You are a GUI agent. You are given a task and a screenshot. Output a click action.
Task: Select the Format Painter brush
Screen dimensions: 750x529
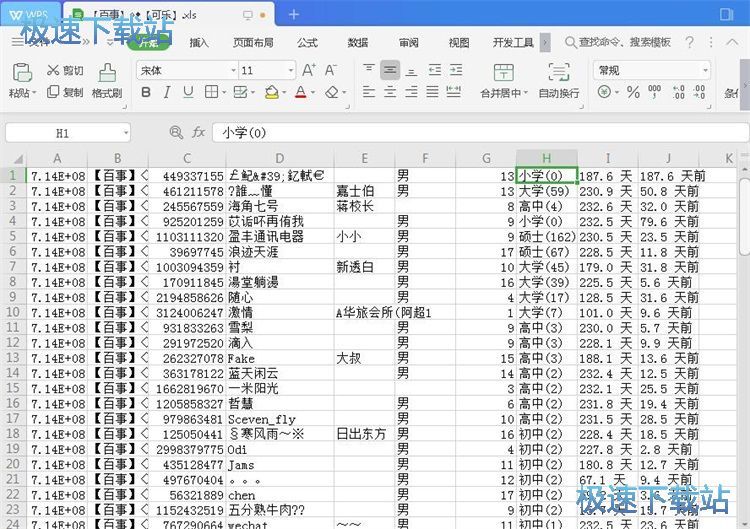pos(107,73)
